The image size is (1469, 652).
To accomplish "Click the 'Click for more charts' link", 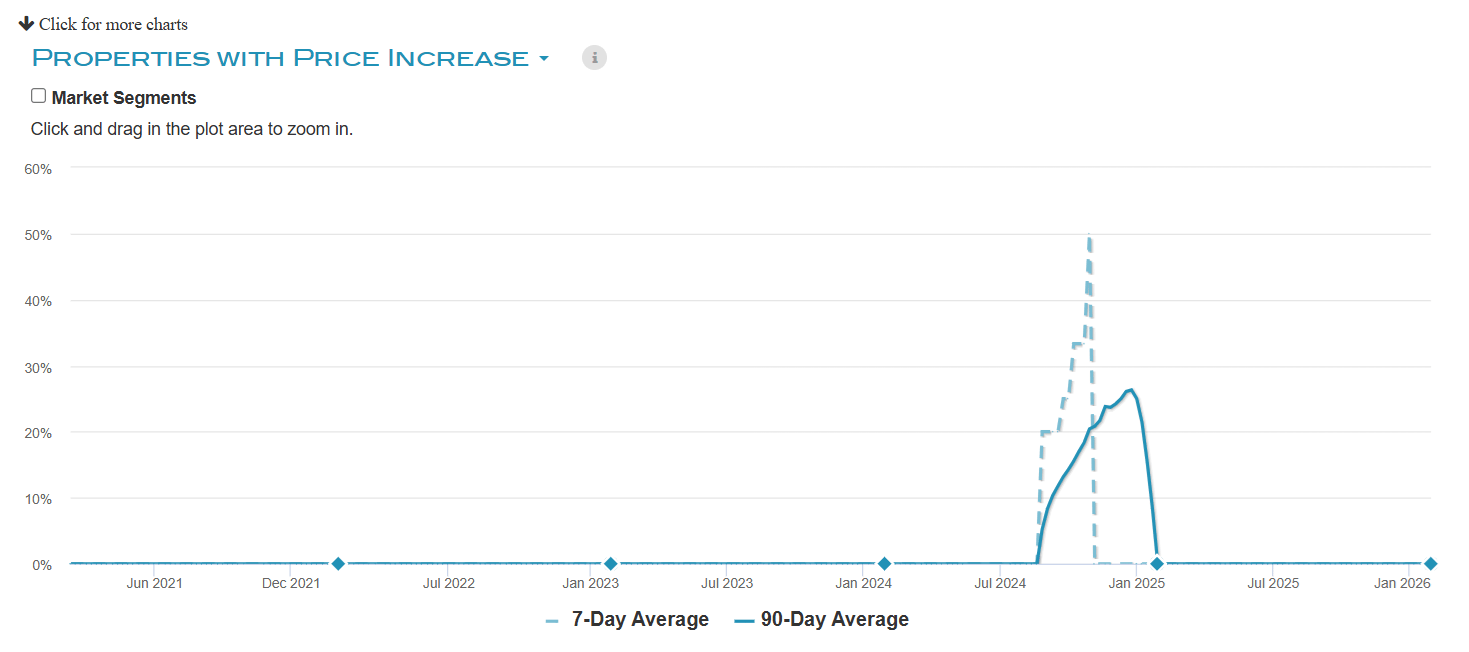I will click(x=113, y=24).
